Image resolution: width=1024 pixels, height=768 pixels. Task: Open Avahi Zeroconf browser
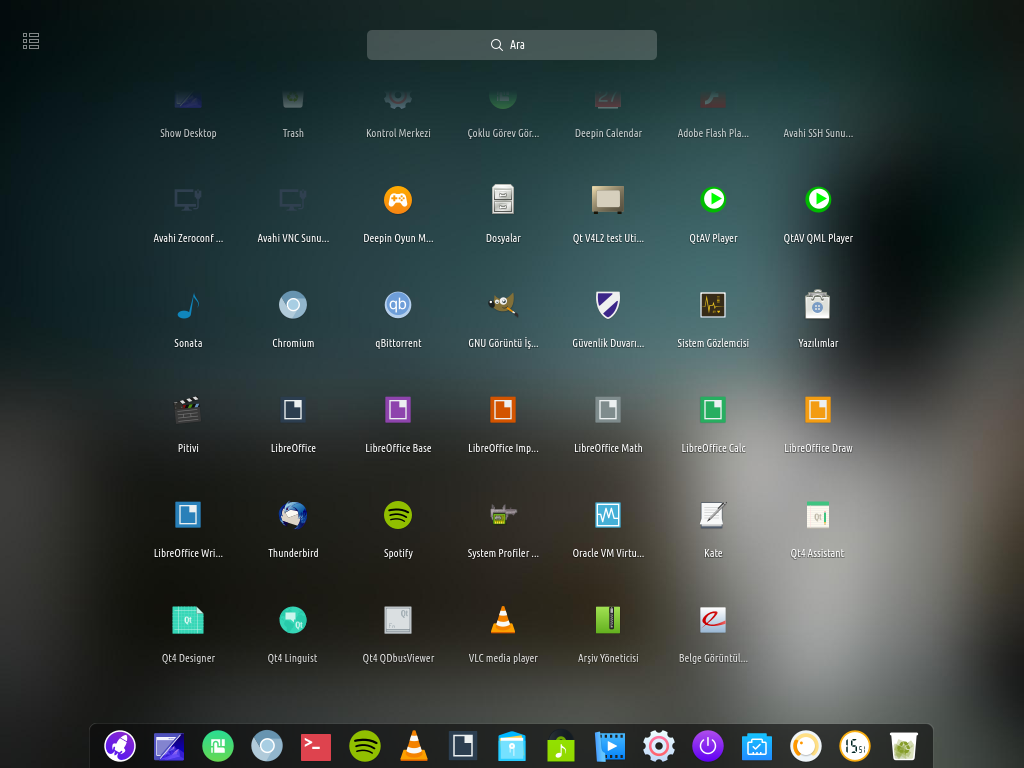pyautogui.click(x=188, y=200)
